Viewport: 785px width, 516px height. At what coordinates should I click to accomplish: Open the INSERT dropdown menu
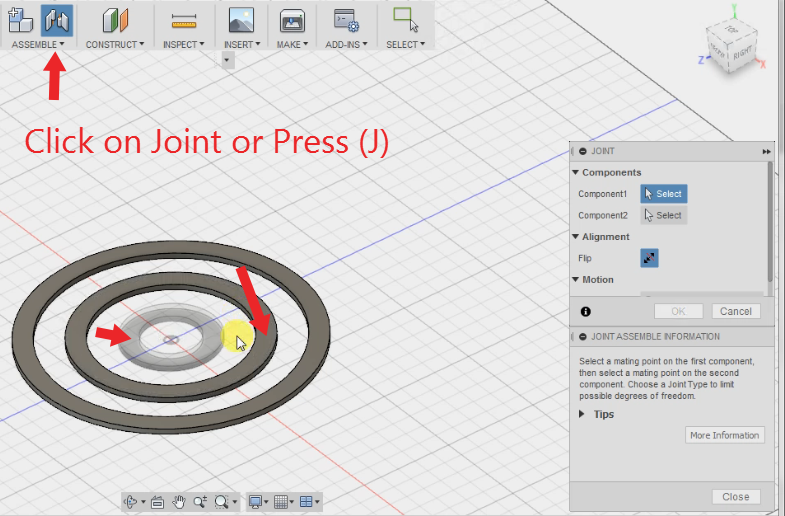pyautogui.click(x=242, y=45)
